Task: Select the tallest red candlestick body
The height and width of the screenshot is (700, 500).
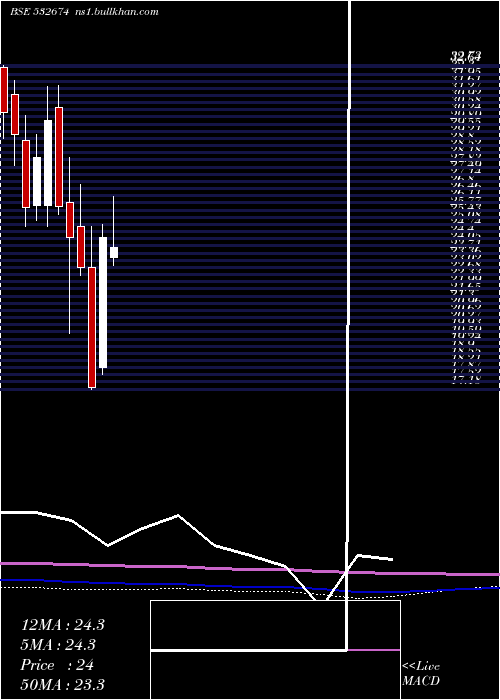Action: coord(92,327)
